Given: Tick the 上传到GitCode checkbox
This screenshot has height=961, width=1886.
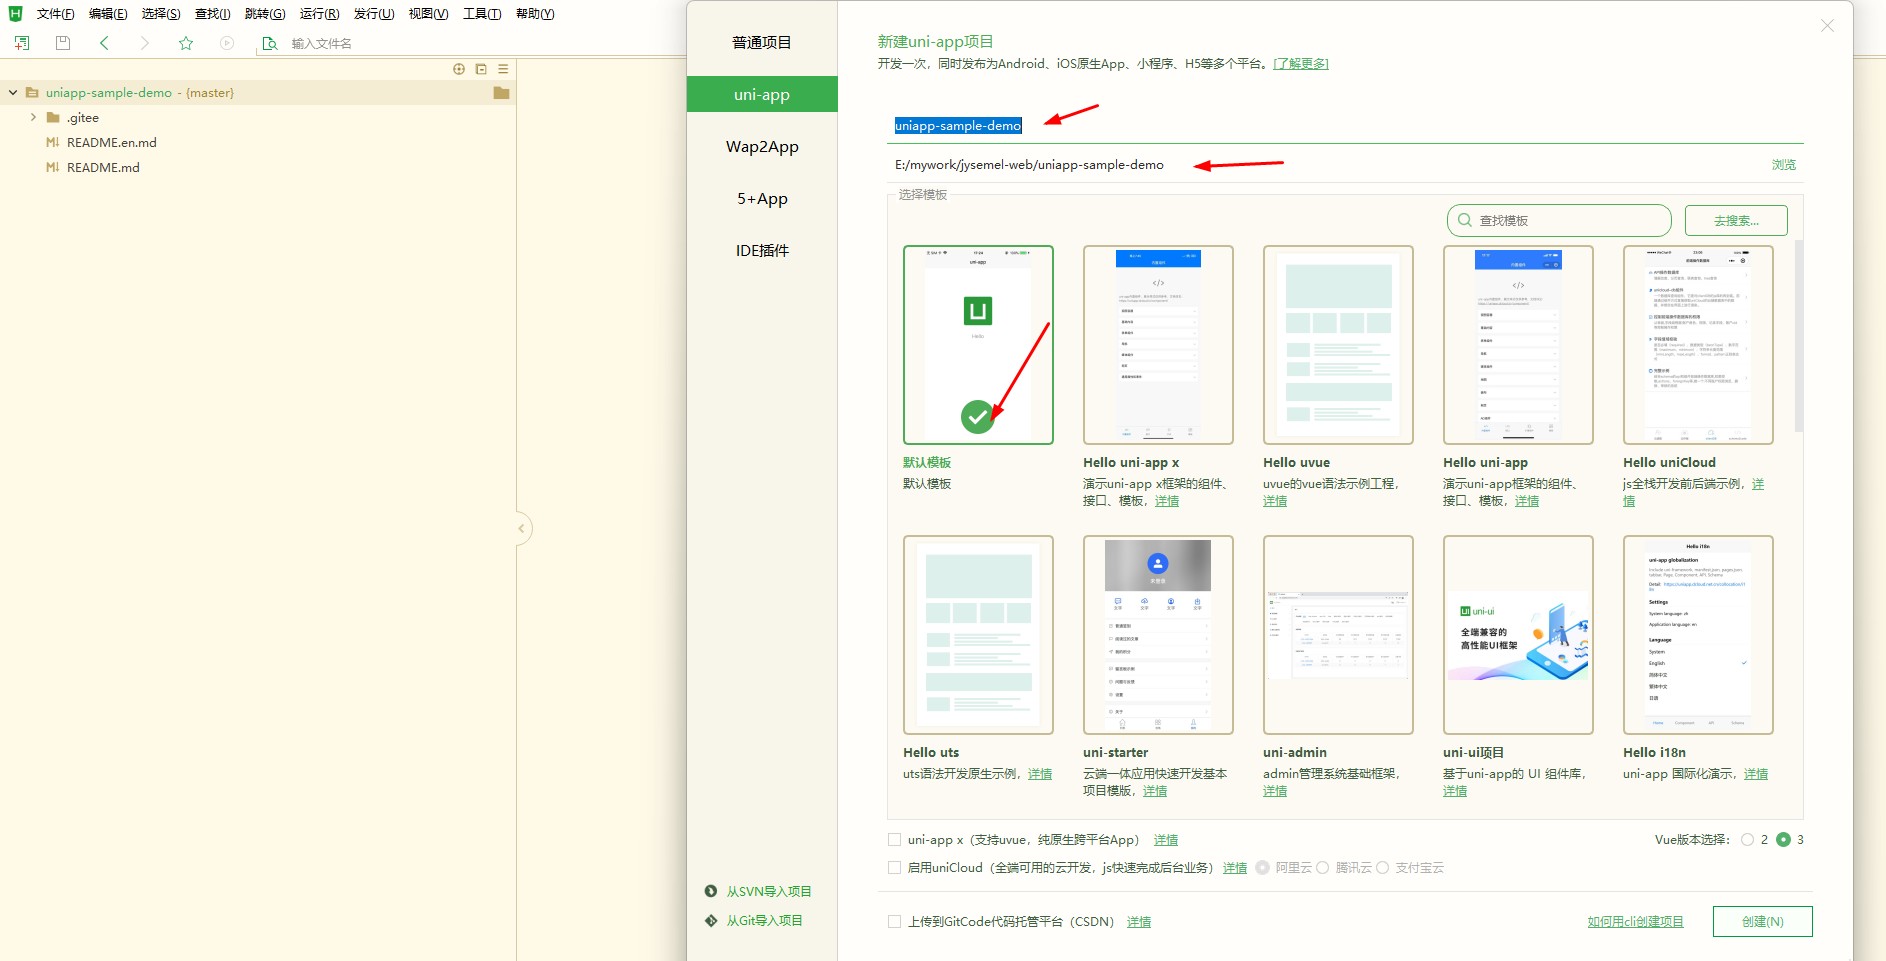Looking at the screenshot, I should tap(894, 922).
